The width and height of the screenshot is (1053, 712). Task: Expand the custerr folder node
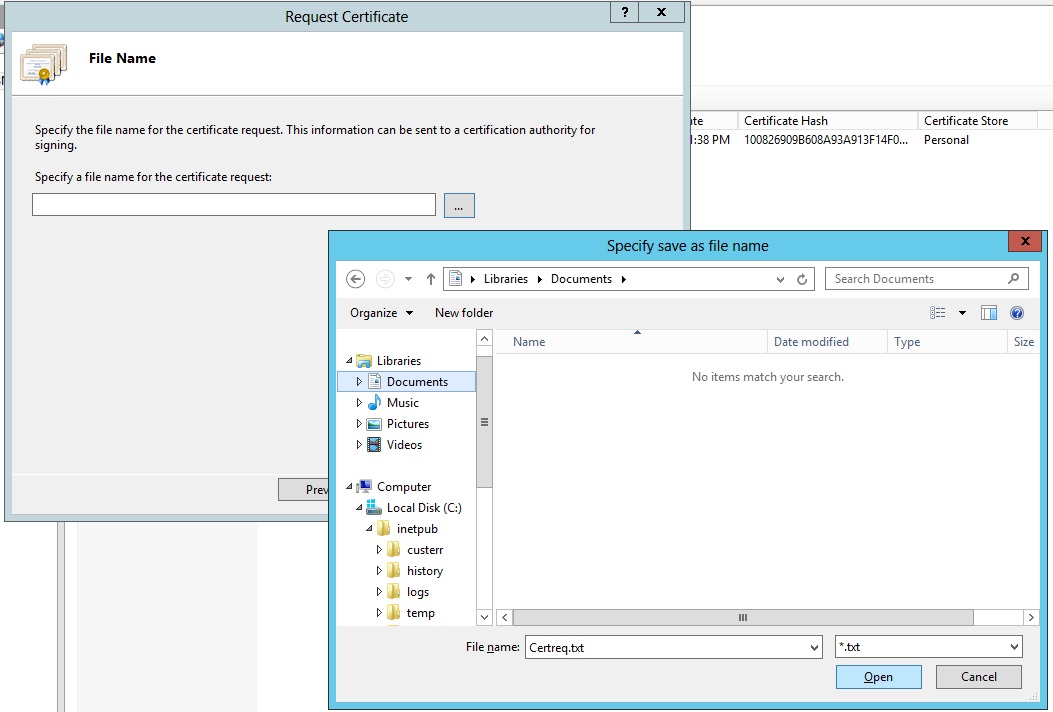click(379, 550)
